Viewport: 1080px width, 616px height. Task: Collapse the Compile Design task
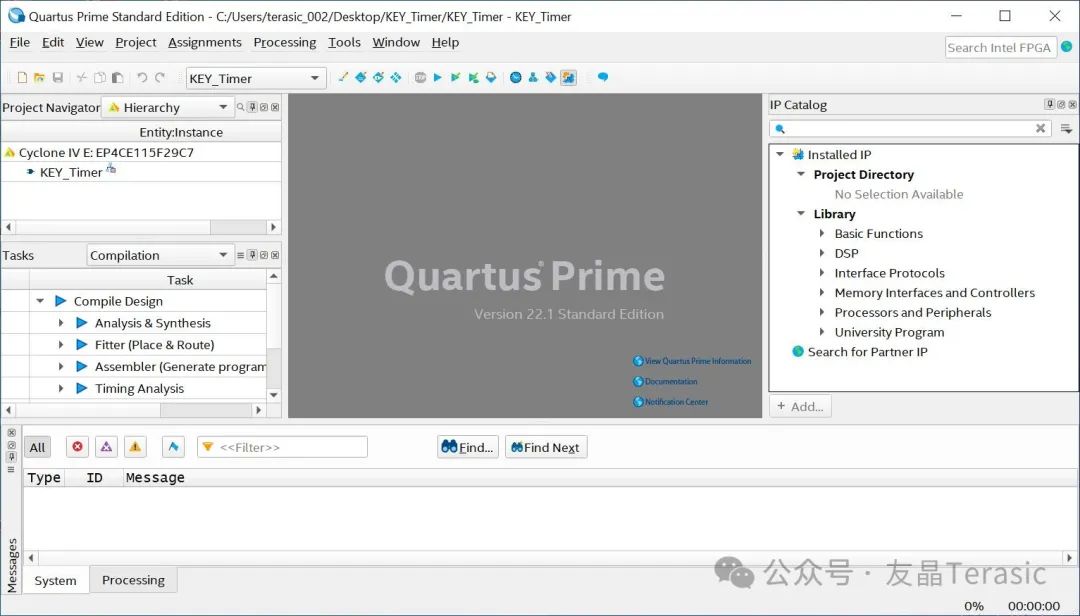(x=40, y=301)
